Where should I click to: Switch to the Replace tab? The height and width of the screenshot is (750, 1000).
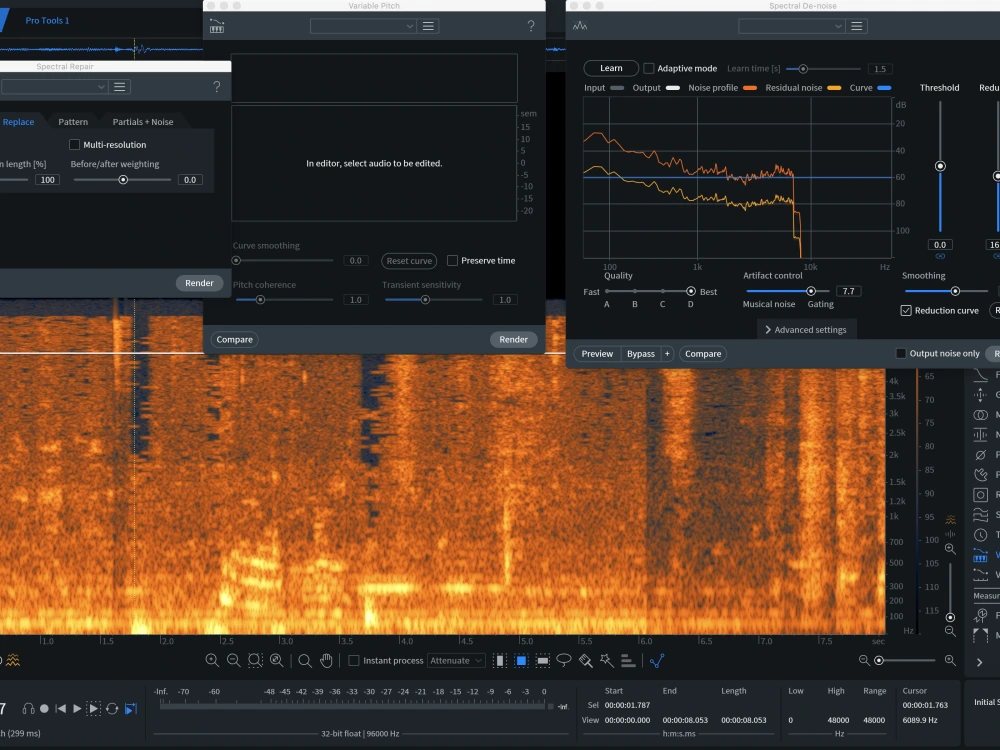pos(18,122)
